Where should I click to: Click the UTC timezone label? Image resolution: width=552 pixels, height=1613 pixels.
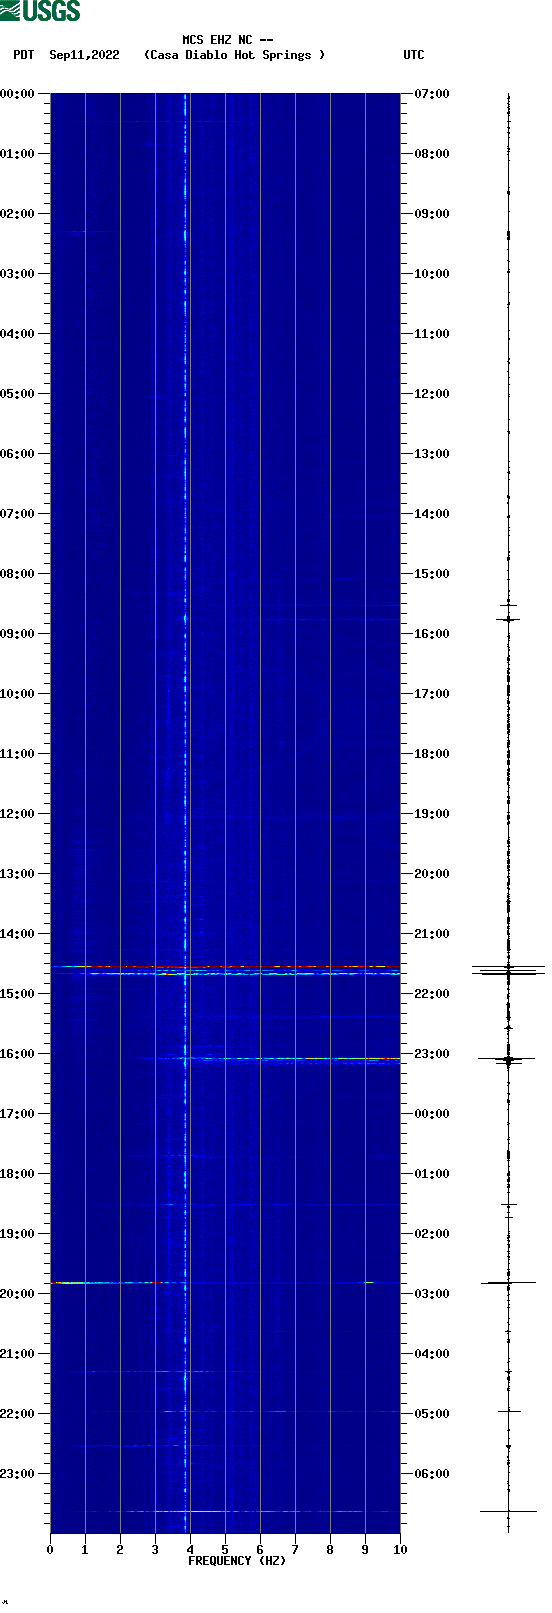(414, 55)
